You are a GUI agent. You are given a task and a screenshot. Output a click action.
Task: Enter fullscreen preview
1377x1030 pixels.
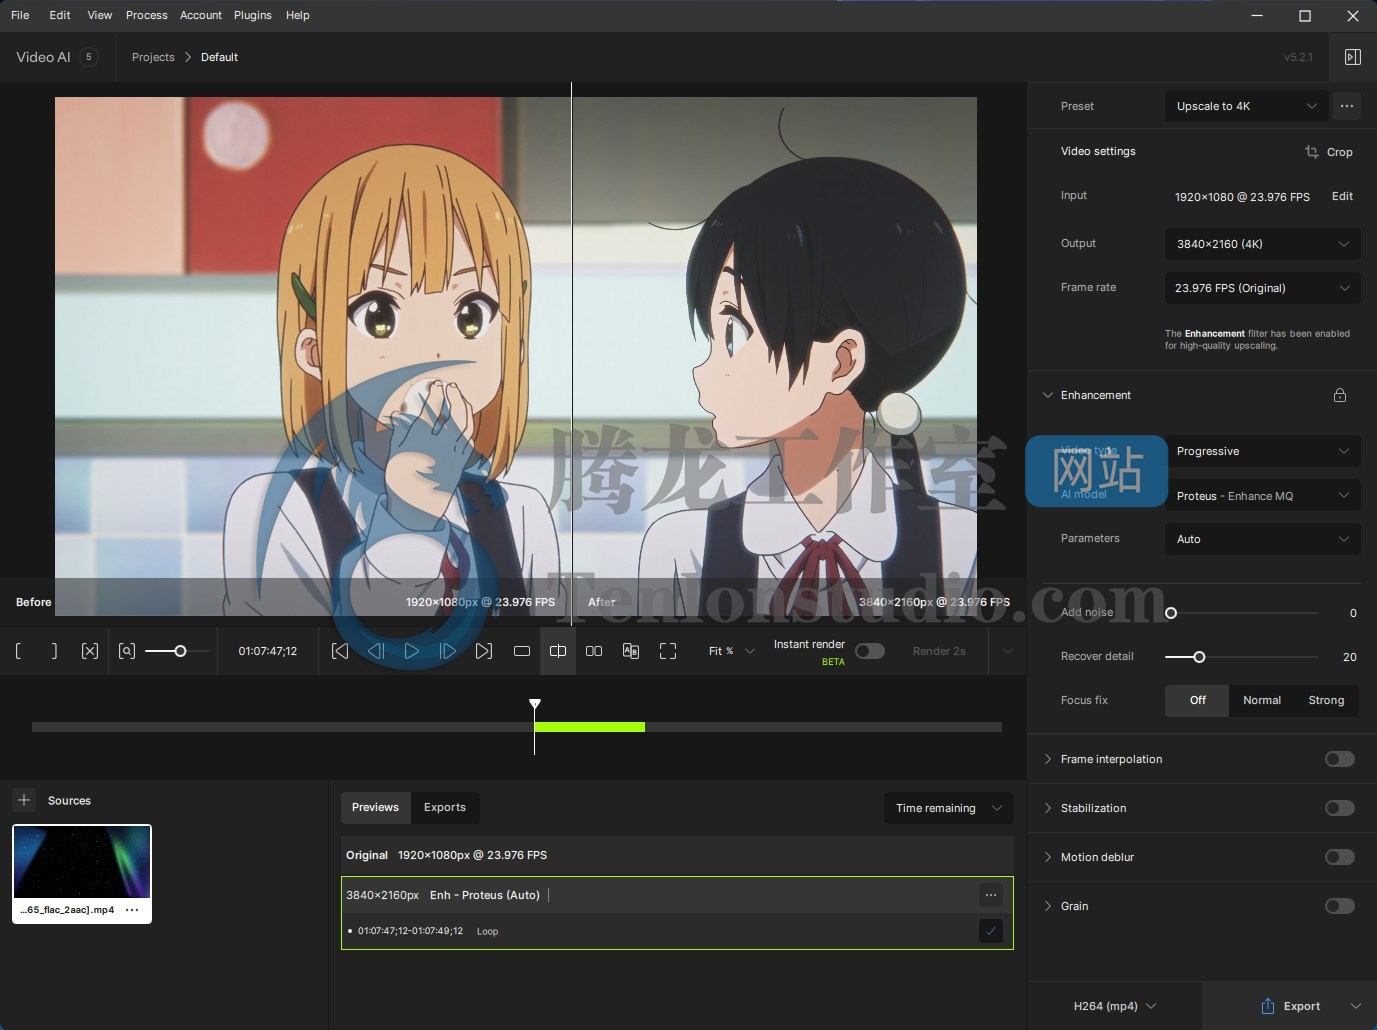tap(668, 651)
